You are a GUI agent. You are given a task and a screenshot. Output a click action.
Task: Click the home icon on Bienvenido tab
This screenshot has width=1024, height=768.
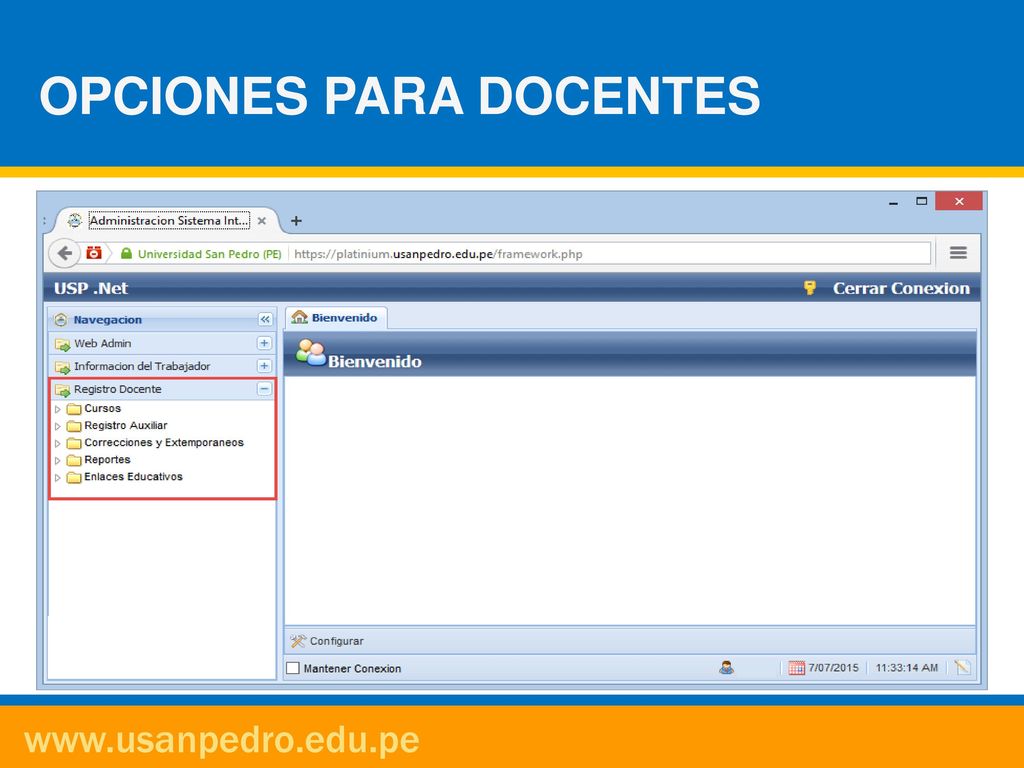click(x=299, y=317)
